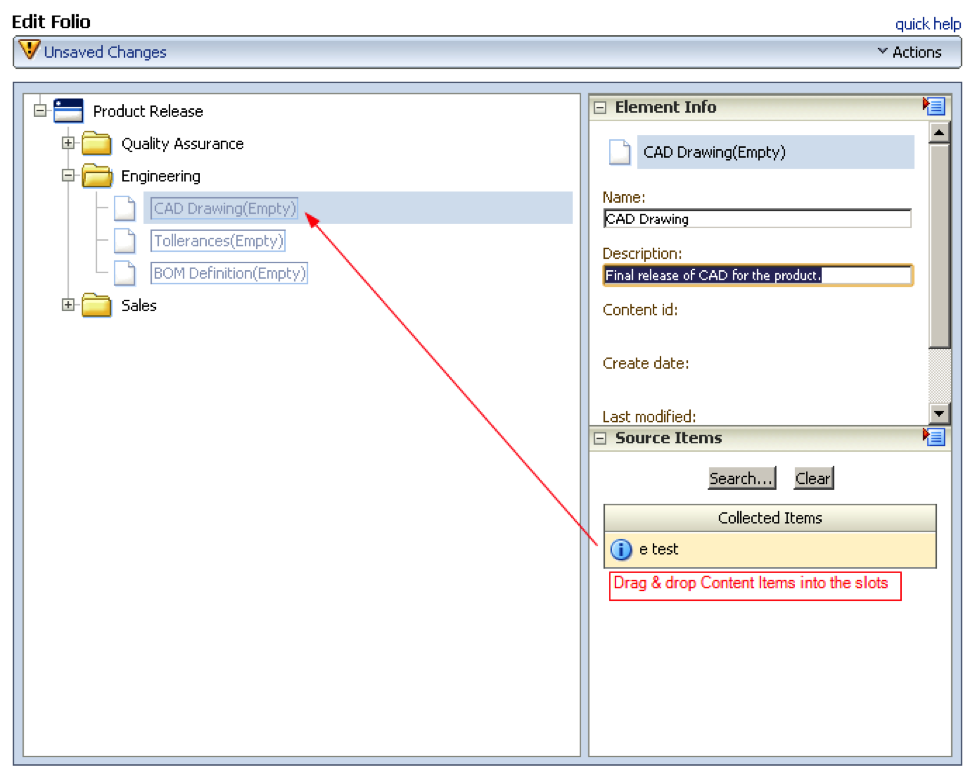Select the Engineering tree label
Viewport: 975px width, 782px height.
click(160, 176)
